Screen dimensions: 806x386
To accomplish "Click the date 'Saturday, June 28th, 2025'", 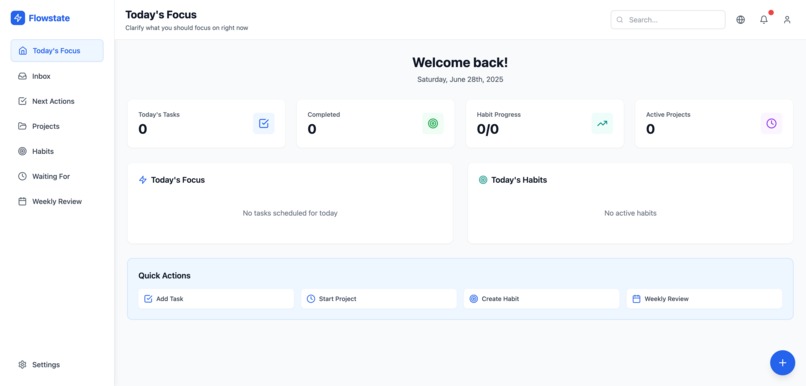I will point(460,80).
